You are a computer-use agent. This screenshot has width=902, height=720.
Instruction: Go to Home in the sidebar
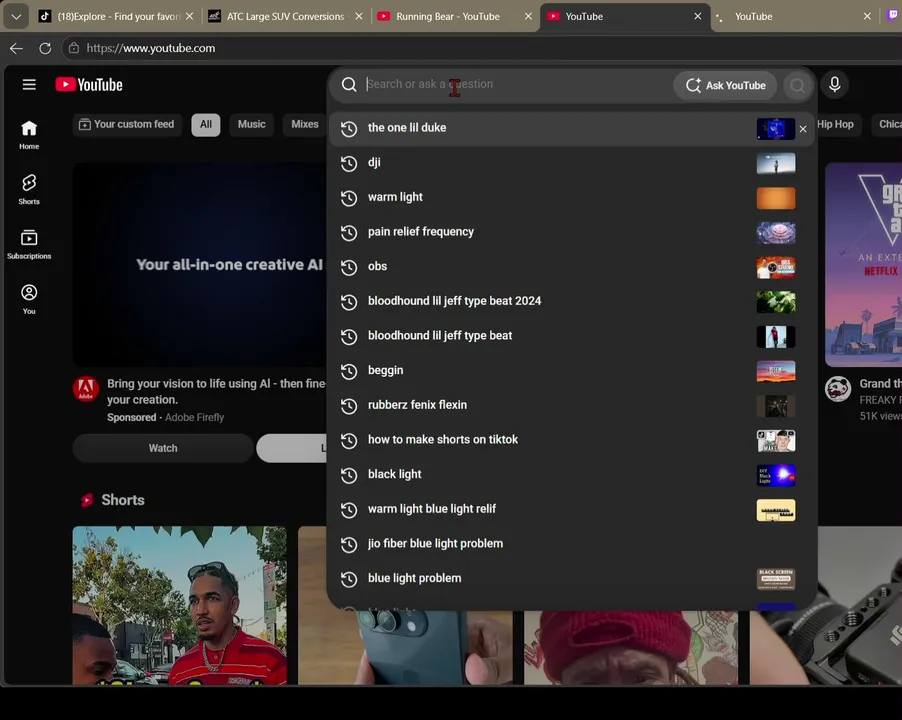click(29, 135)
